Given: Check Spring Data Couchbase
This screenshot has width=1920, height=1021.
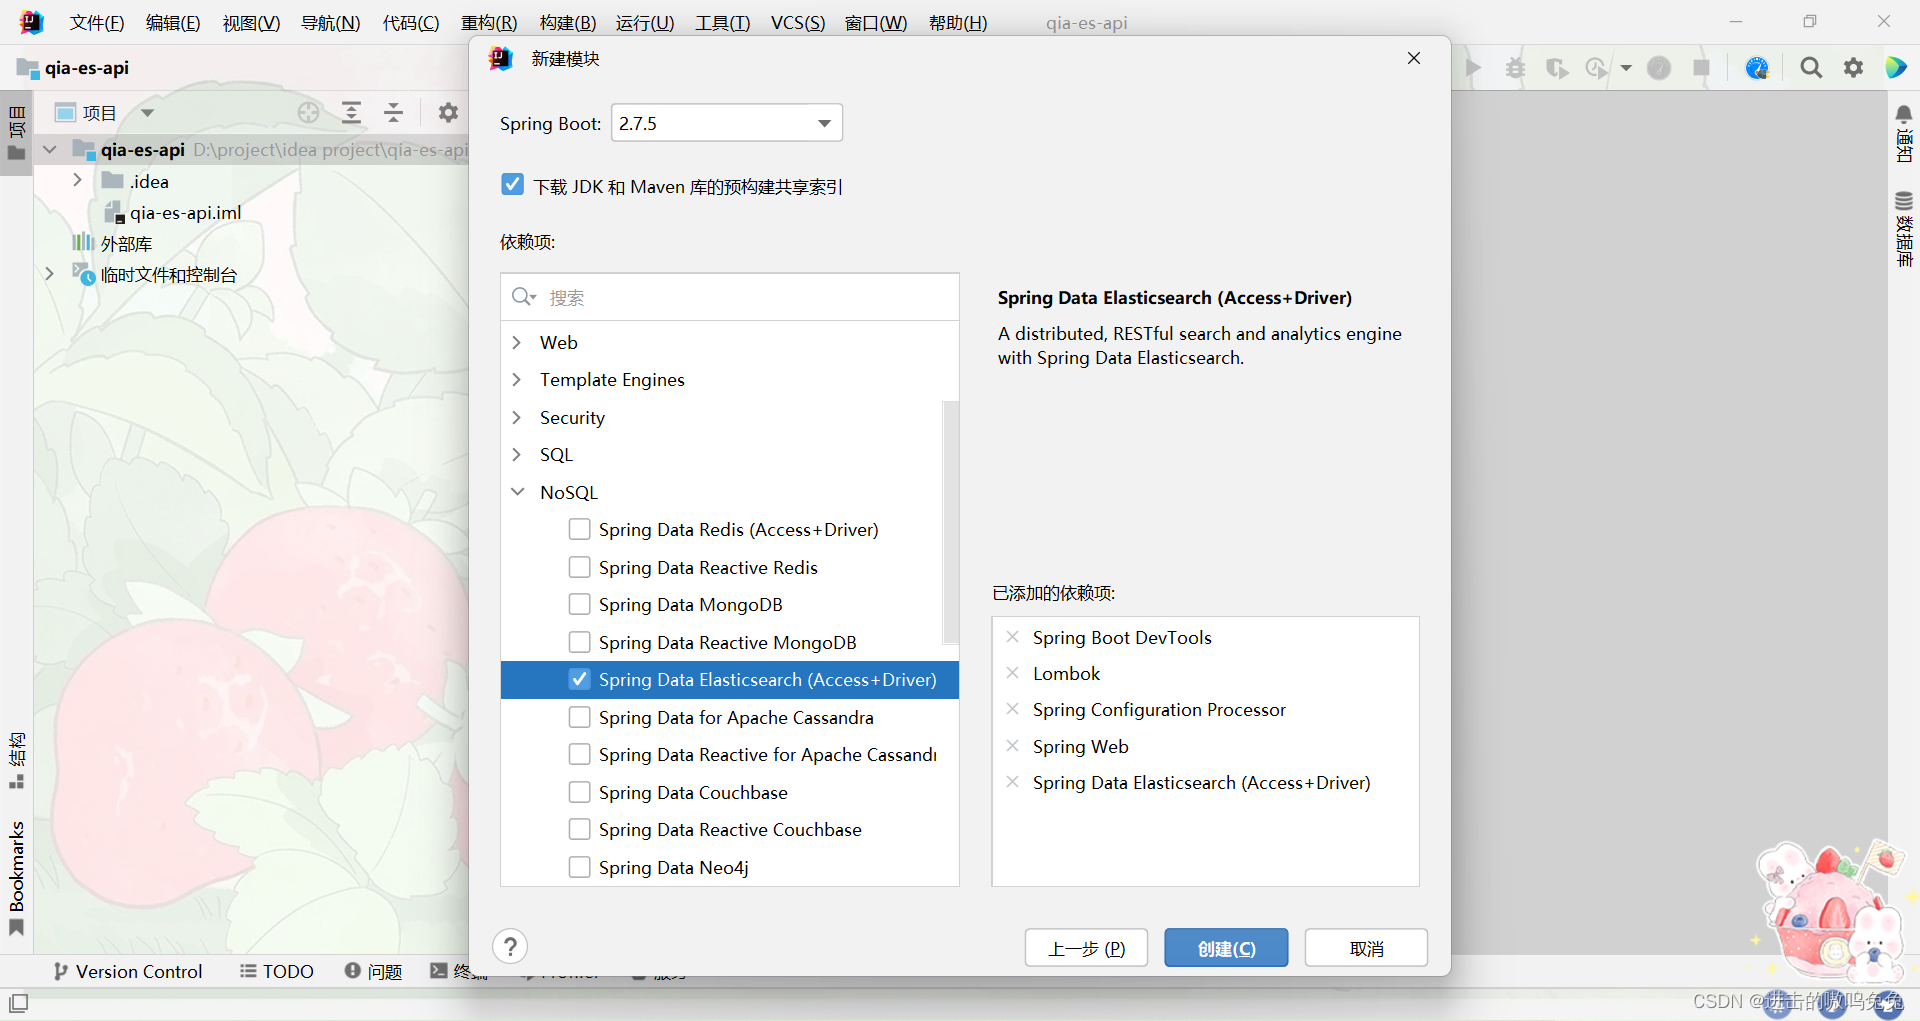Looking at the screenshot, I should [579, 792].
